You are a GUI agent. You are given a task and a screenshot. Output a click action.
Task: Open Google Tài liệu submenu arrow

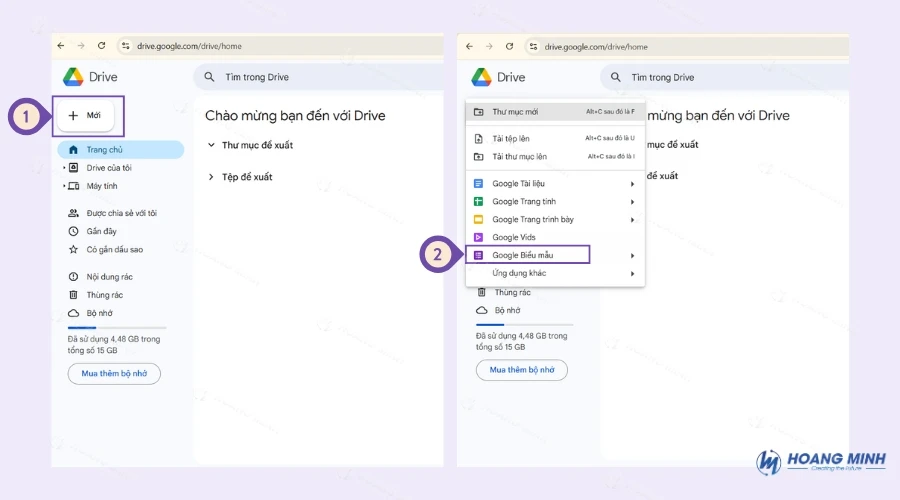click(x=633, y=184)
